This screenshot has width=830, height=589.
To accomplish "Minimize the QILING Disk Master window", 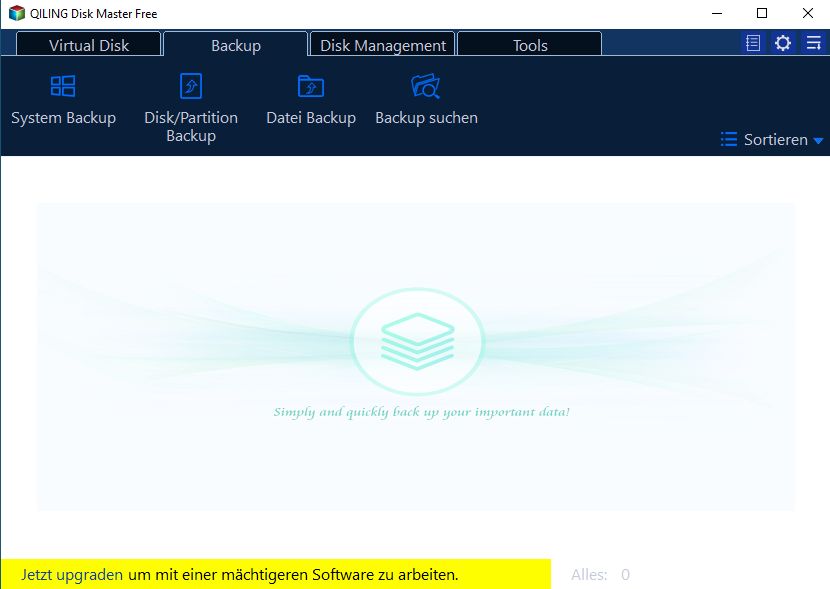I will point(717,13).
